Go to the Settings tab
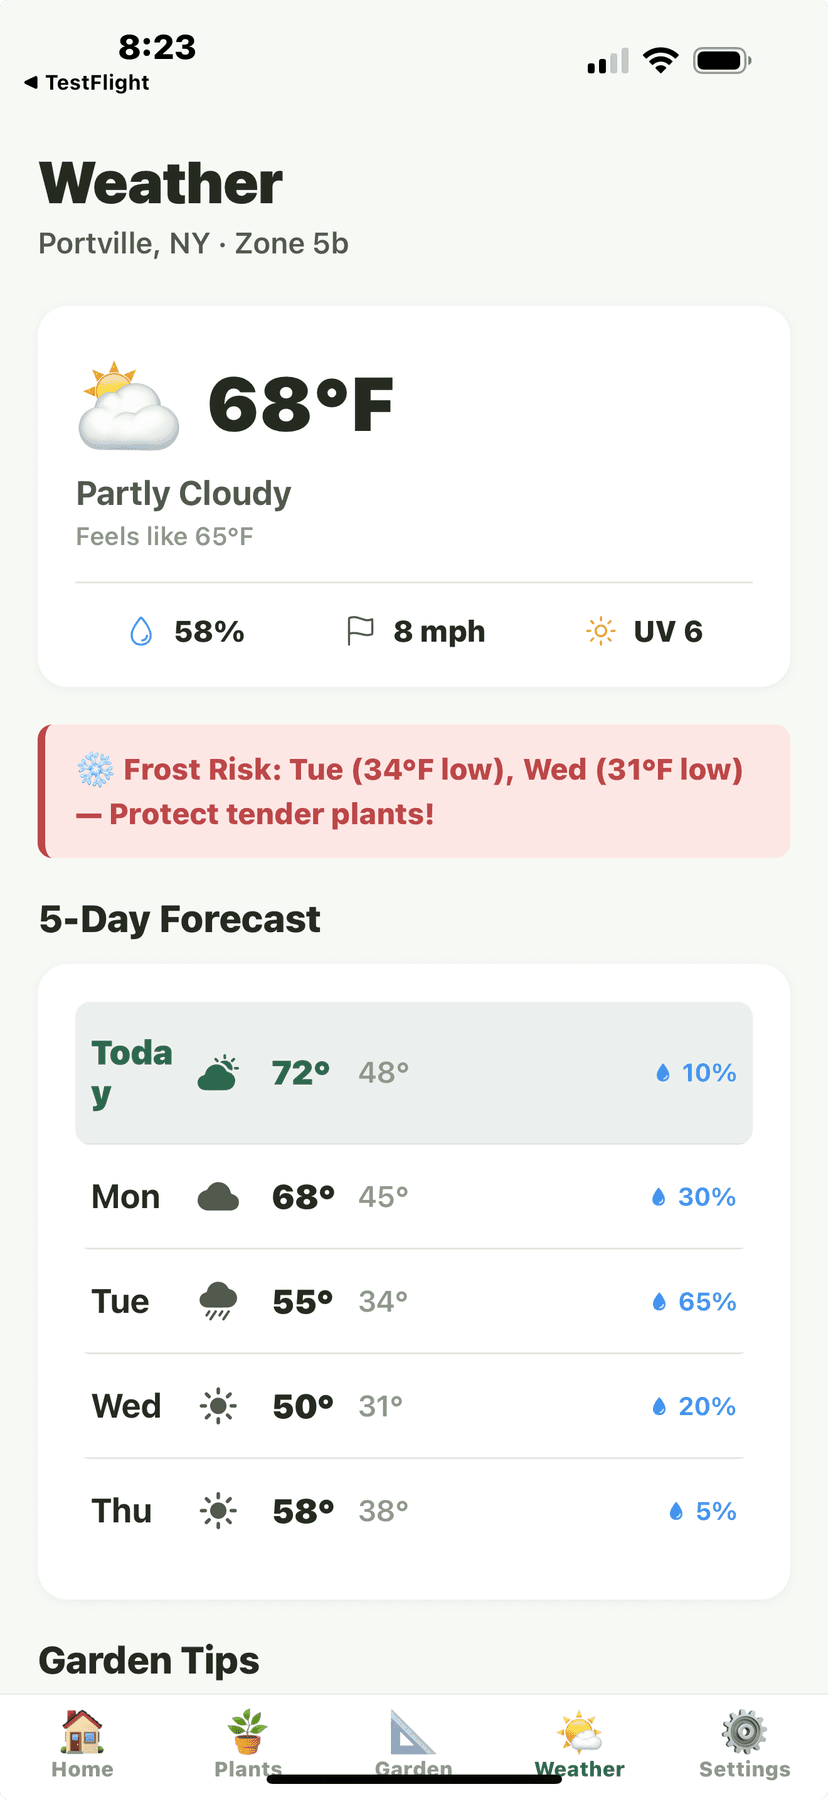Screen dimensions: 828x1799 point(744,1745)
